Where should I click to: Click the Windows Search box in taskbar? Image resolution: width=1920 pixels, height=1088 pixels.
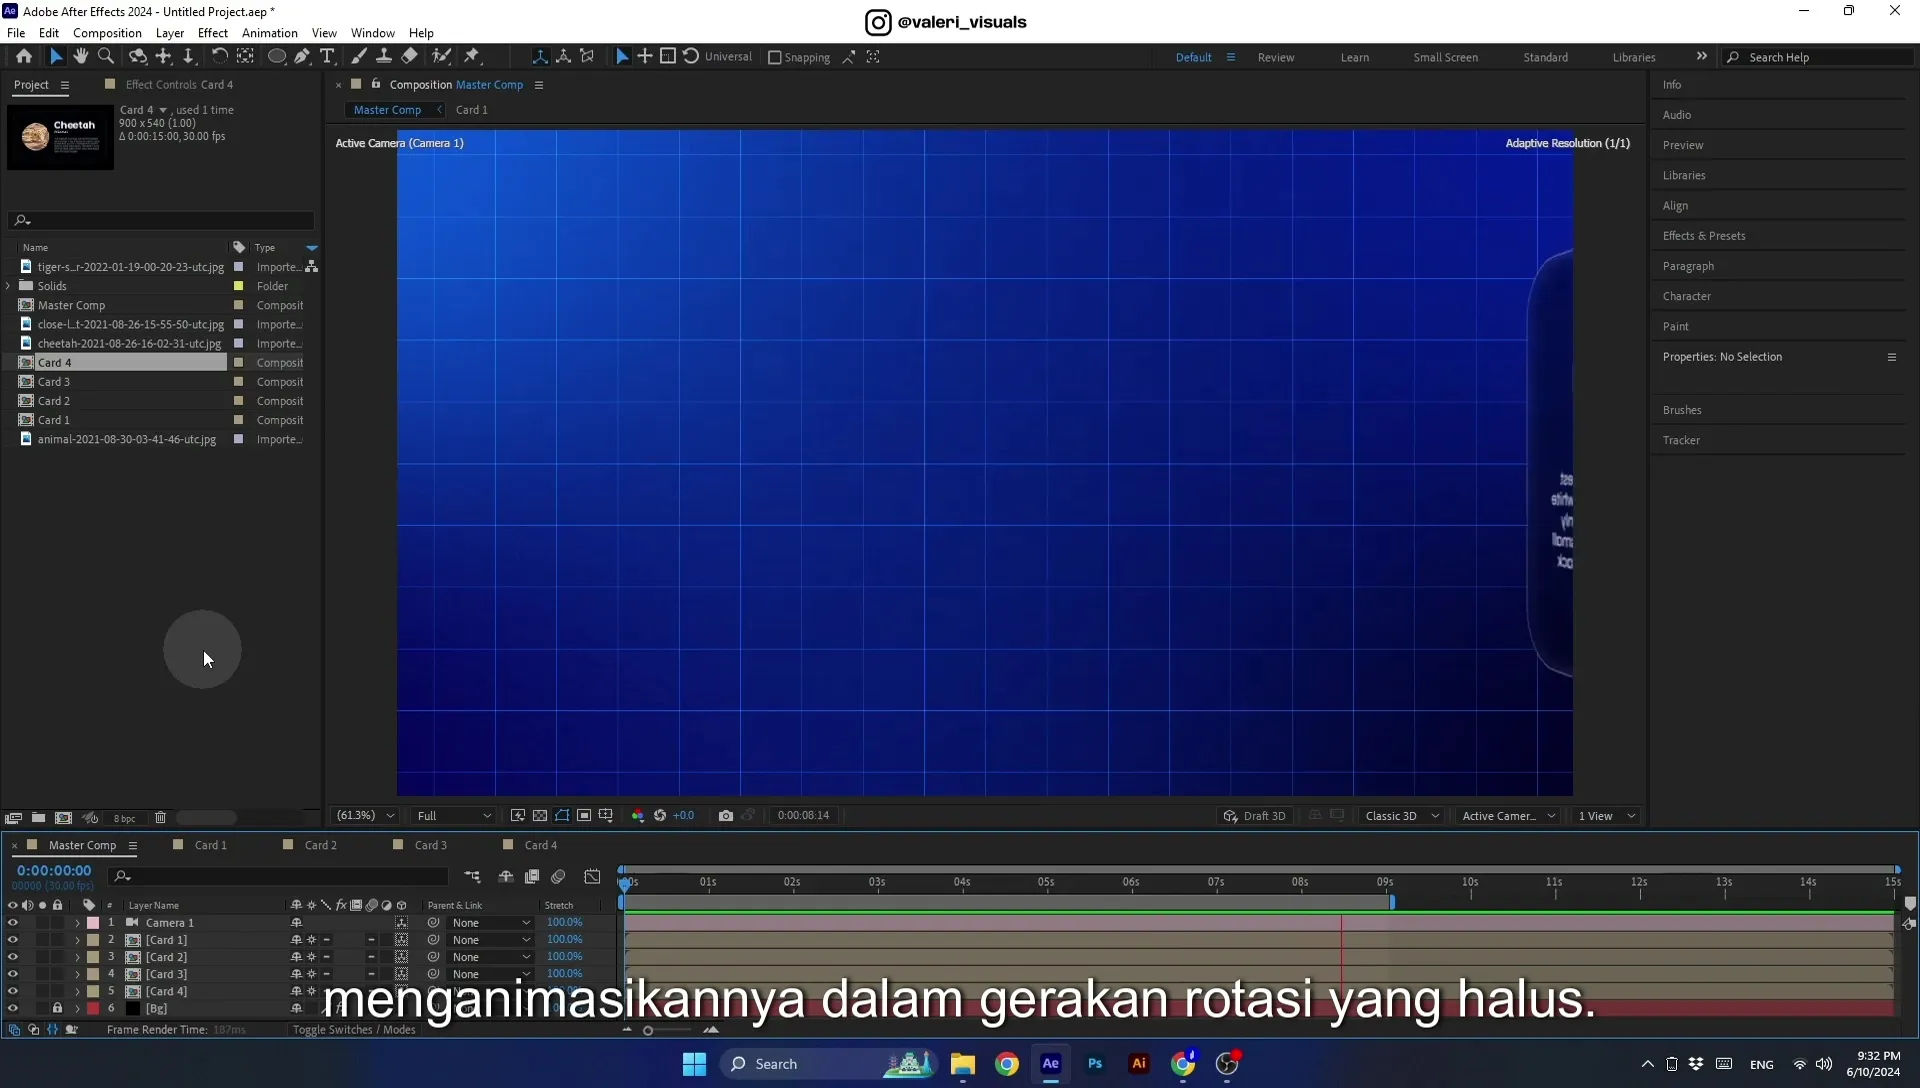point(826,1064)
